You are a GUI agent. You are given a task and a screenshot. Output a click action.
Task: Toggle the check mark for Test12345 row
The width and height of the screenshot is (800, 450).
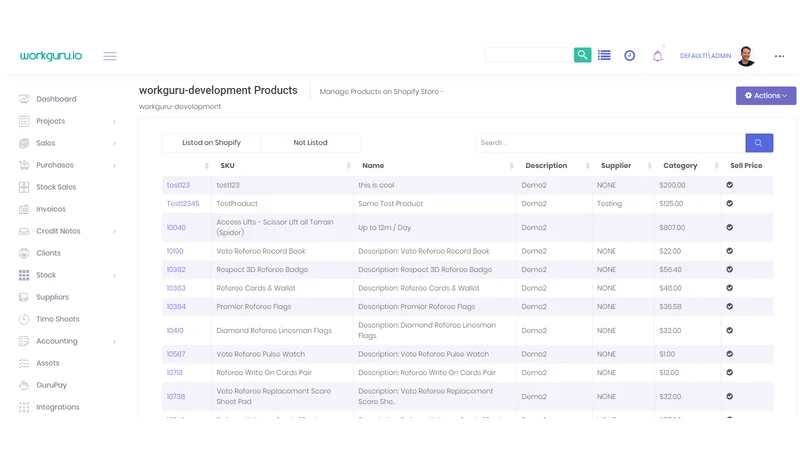[x=730, y=204]
